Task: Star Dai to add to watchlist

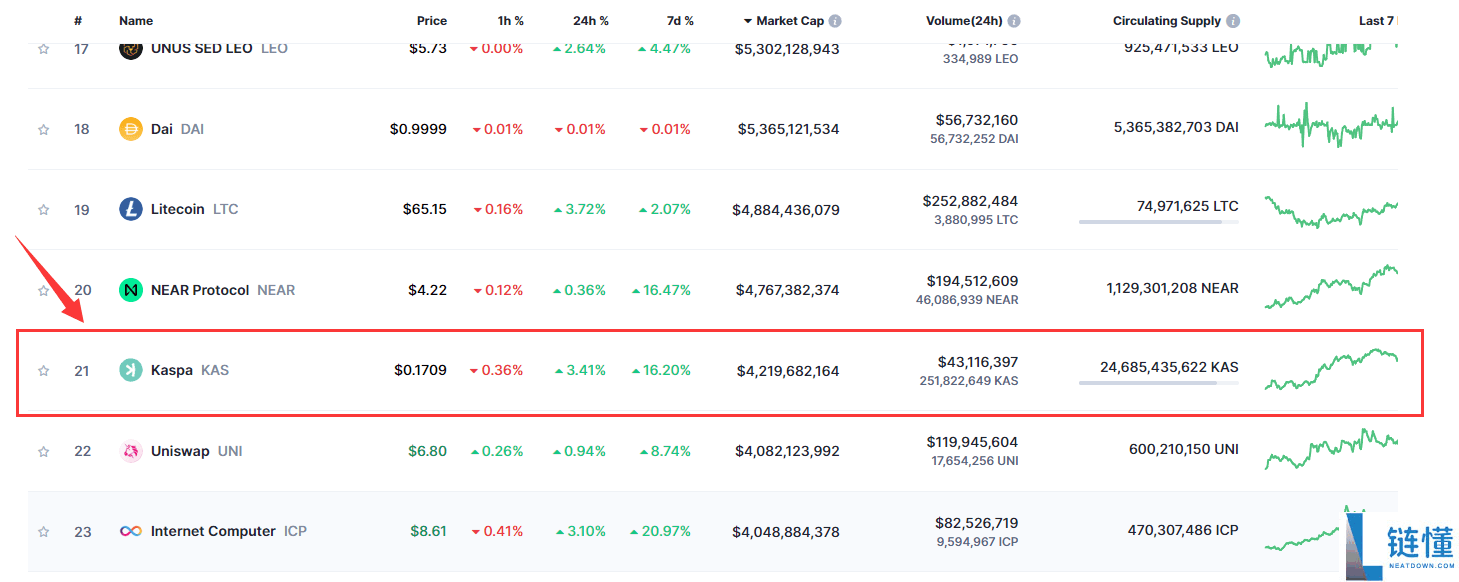Action: (43, 129)
